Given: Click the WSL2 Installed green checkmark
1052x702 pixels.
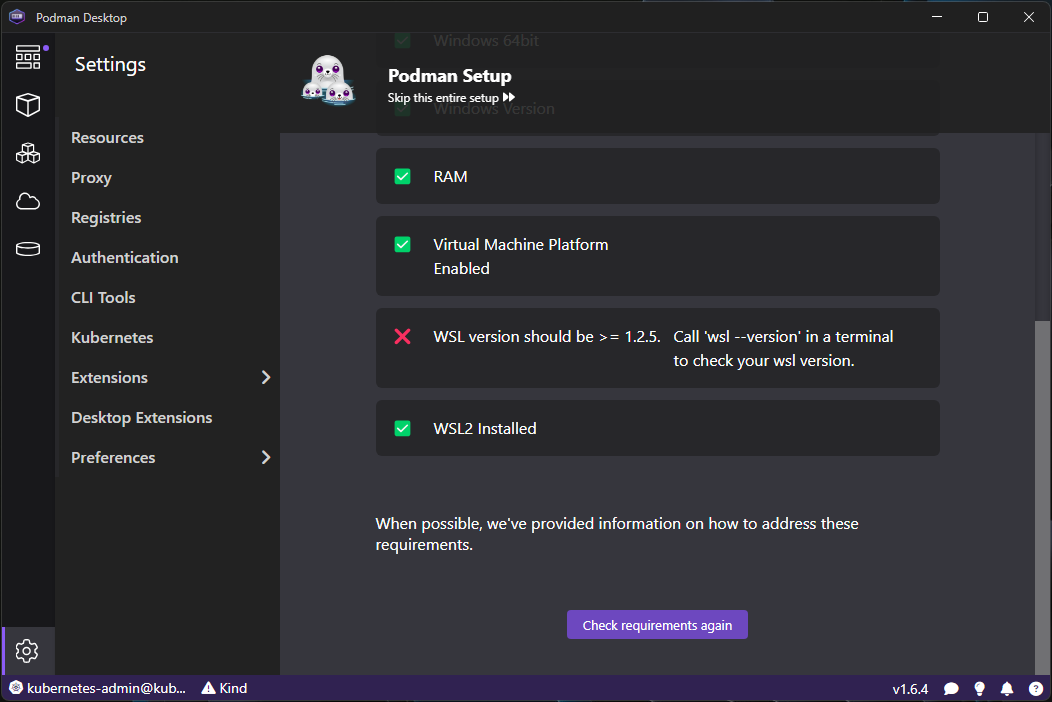Looking at the screenshot, I should click(403, 428).
